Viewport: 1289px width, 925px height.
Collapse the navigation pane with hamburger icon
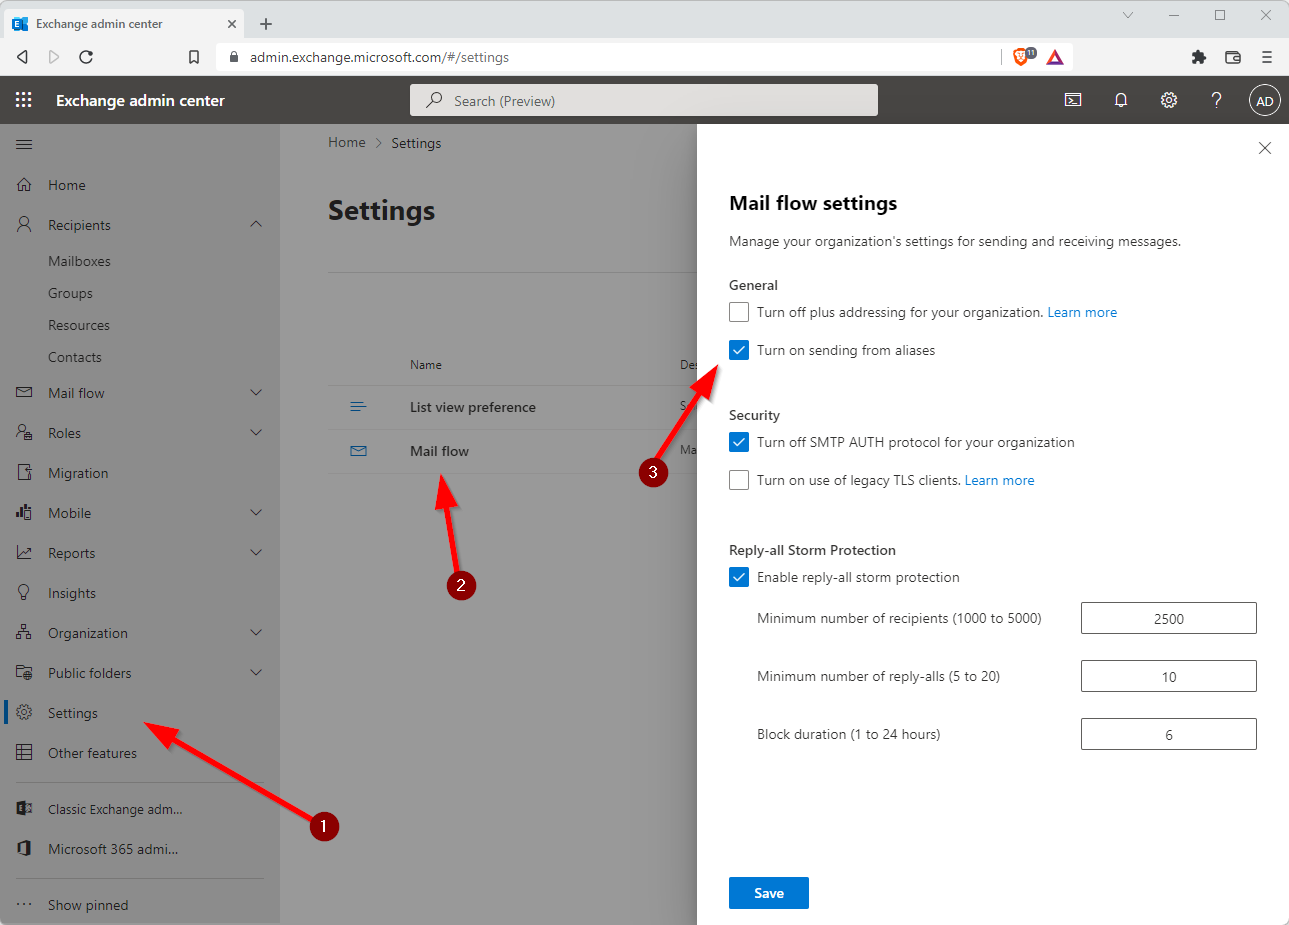click(24, 144)
